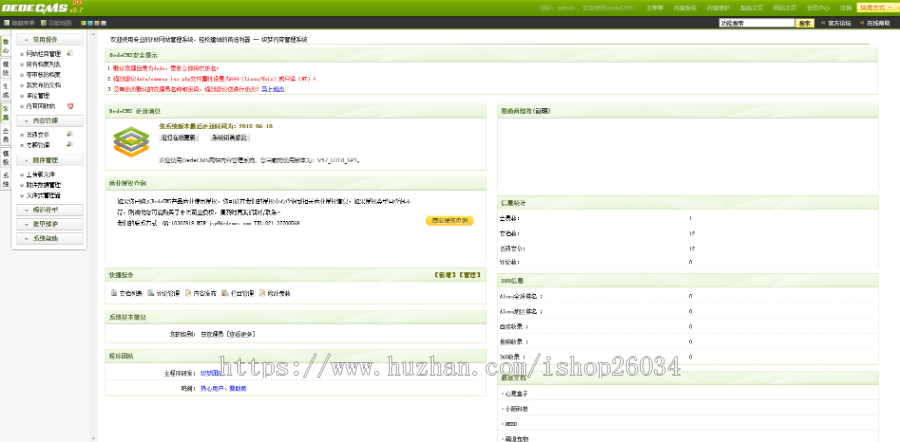
Task: Click the sidebar scroll-up arrow
Action: (94, 36)
